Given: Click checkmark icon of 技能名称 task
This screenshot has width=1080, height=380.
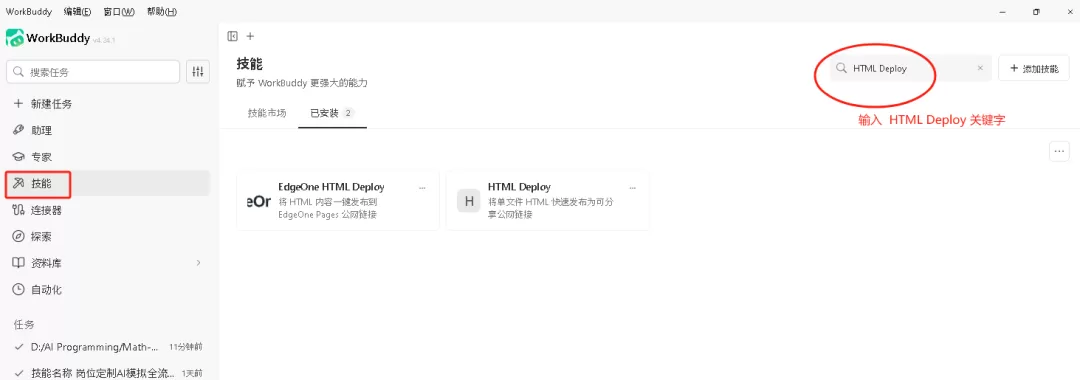Looking at the screenshot, I should click(x=19, y=373).
